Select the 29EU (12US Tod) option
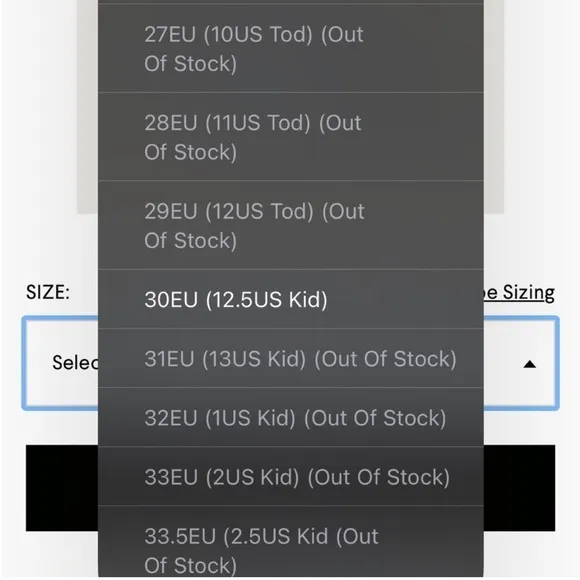 click(x=291, y=225)
